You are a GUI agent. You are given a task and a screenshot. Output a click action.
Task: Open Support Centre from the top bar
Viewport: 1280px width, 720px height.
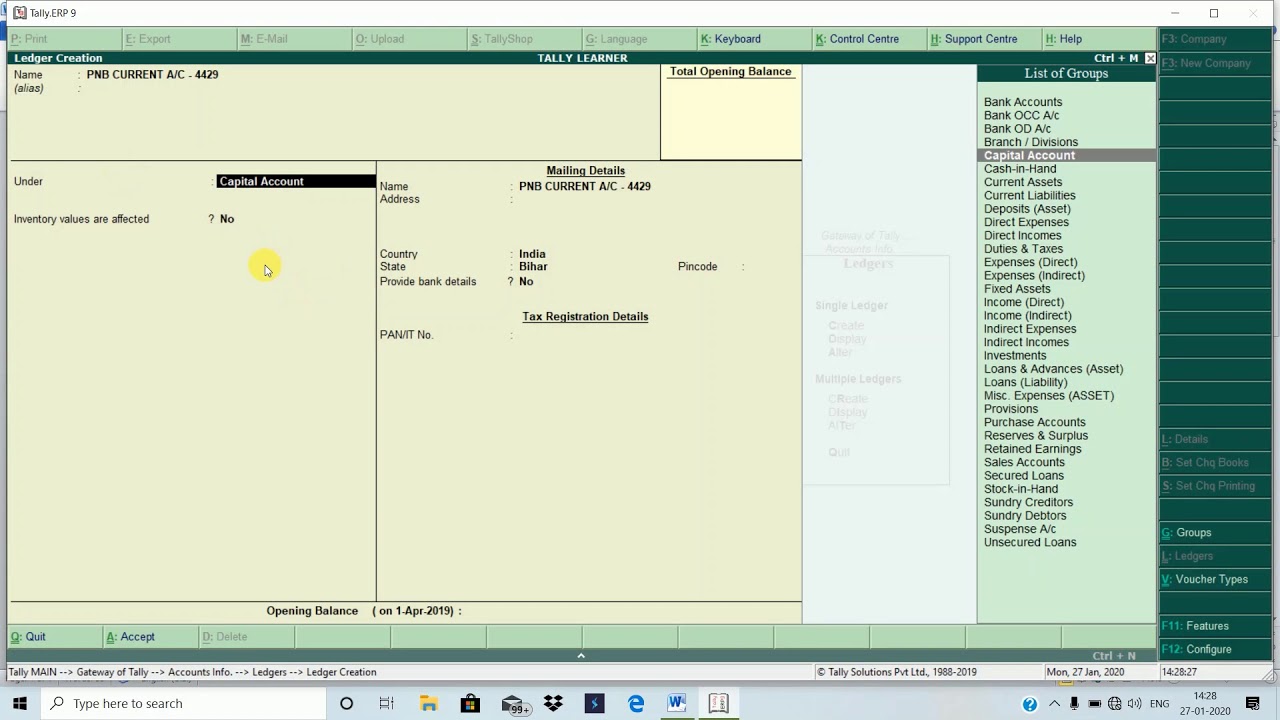(974, 39)
